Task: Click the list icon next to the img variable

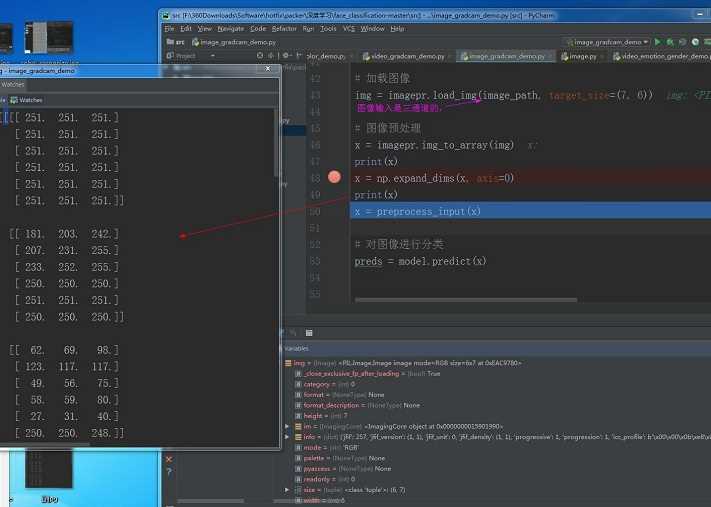Action: (288, 363)
